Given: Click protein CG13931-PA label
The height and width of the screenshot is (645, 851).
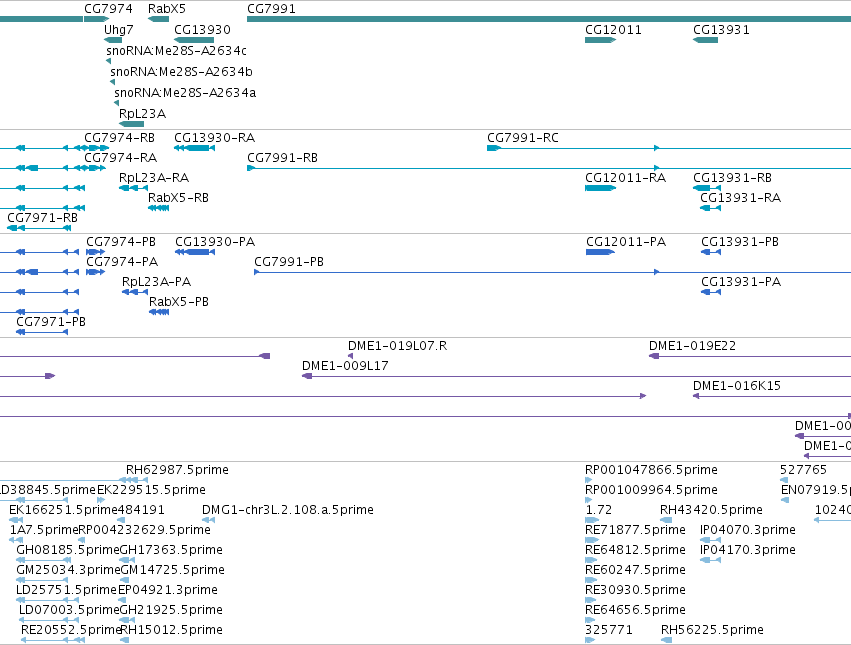Looking at the screenshot, I should pyautogui.click(x=741, y=282).
